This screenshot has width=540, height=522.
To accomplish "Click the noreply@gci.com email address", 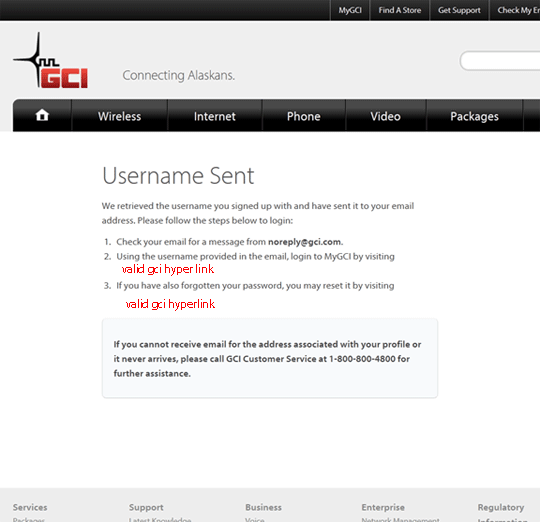I will (x=304, y=242).
